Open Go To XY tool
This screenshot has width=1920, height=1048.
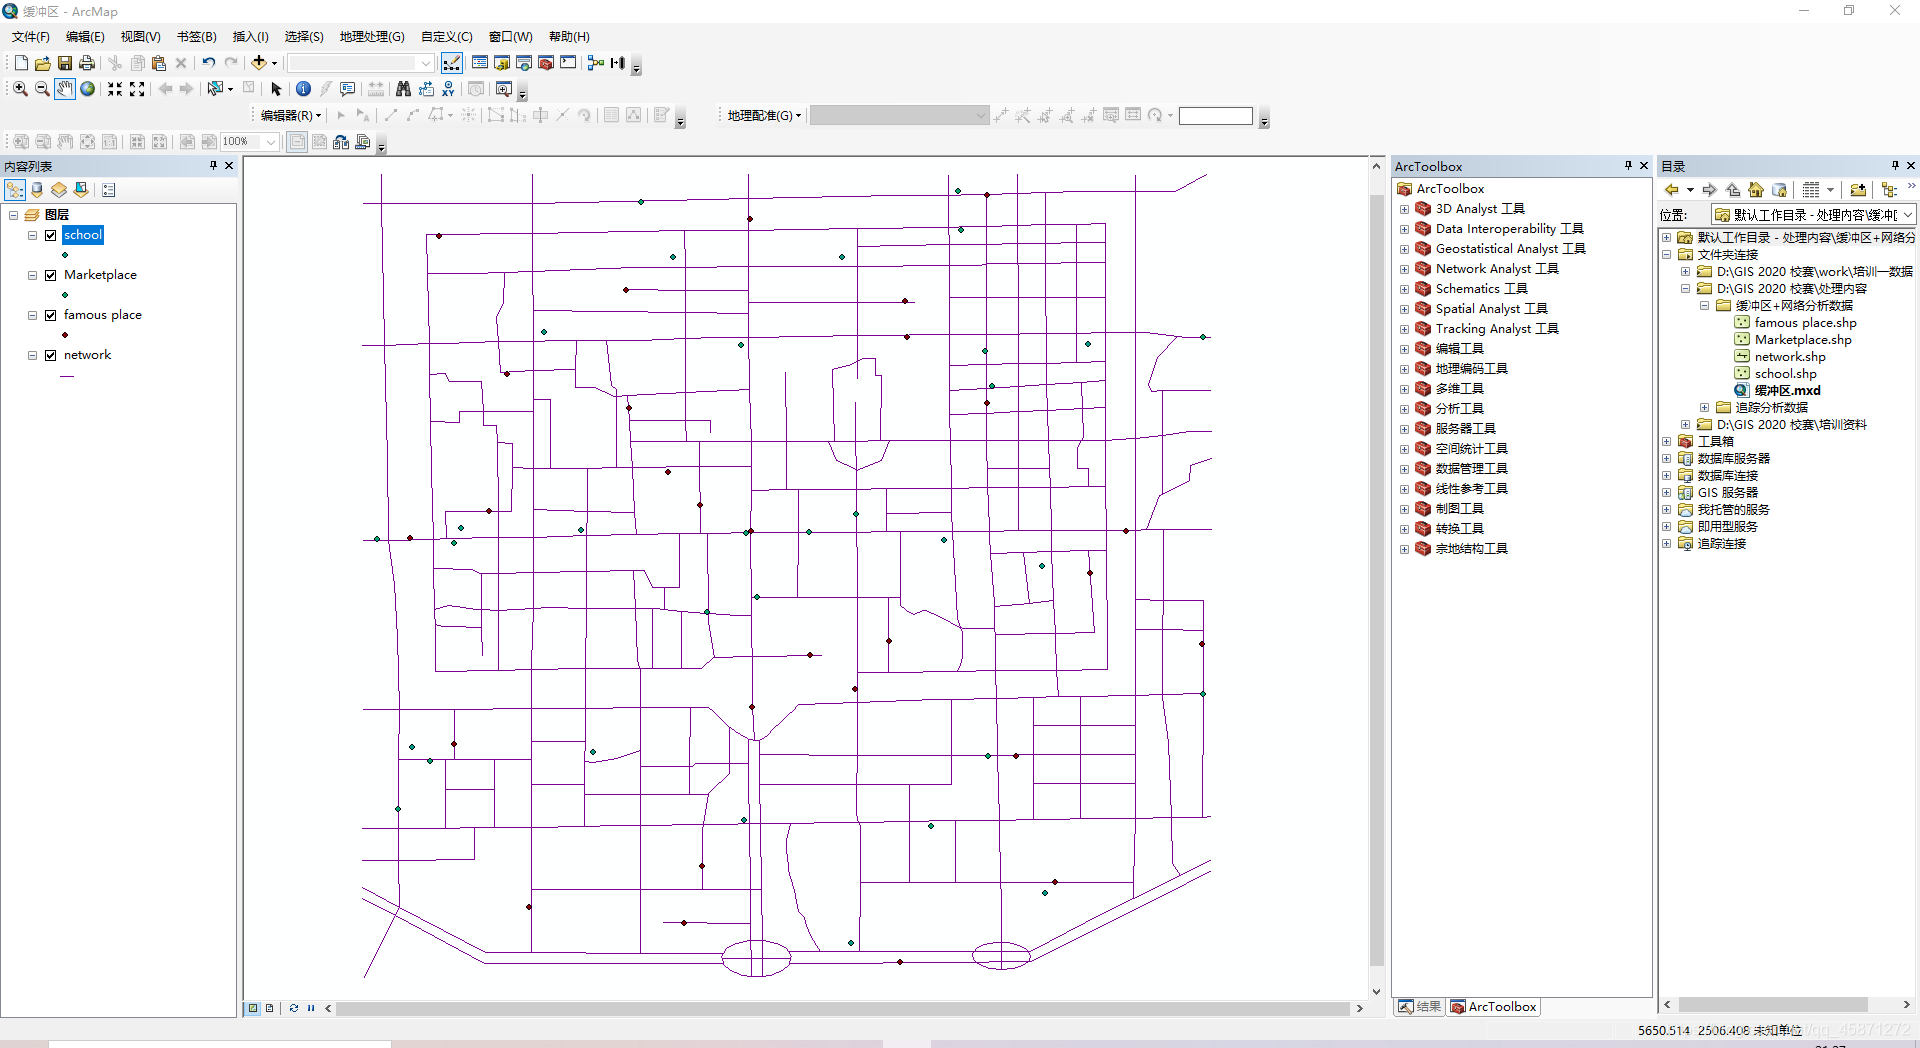(448, 89)
